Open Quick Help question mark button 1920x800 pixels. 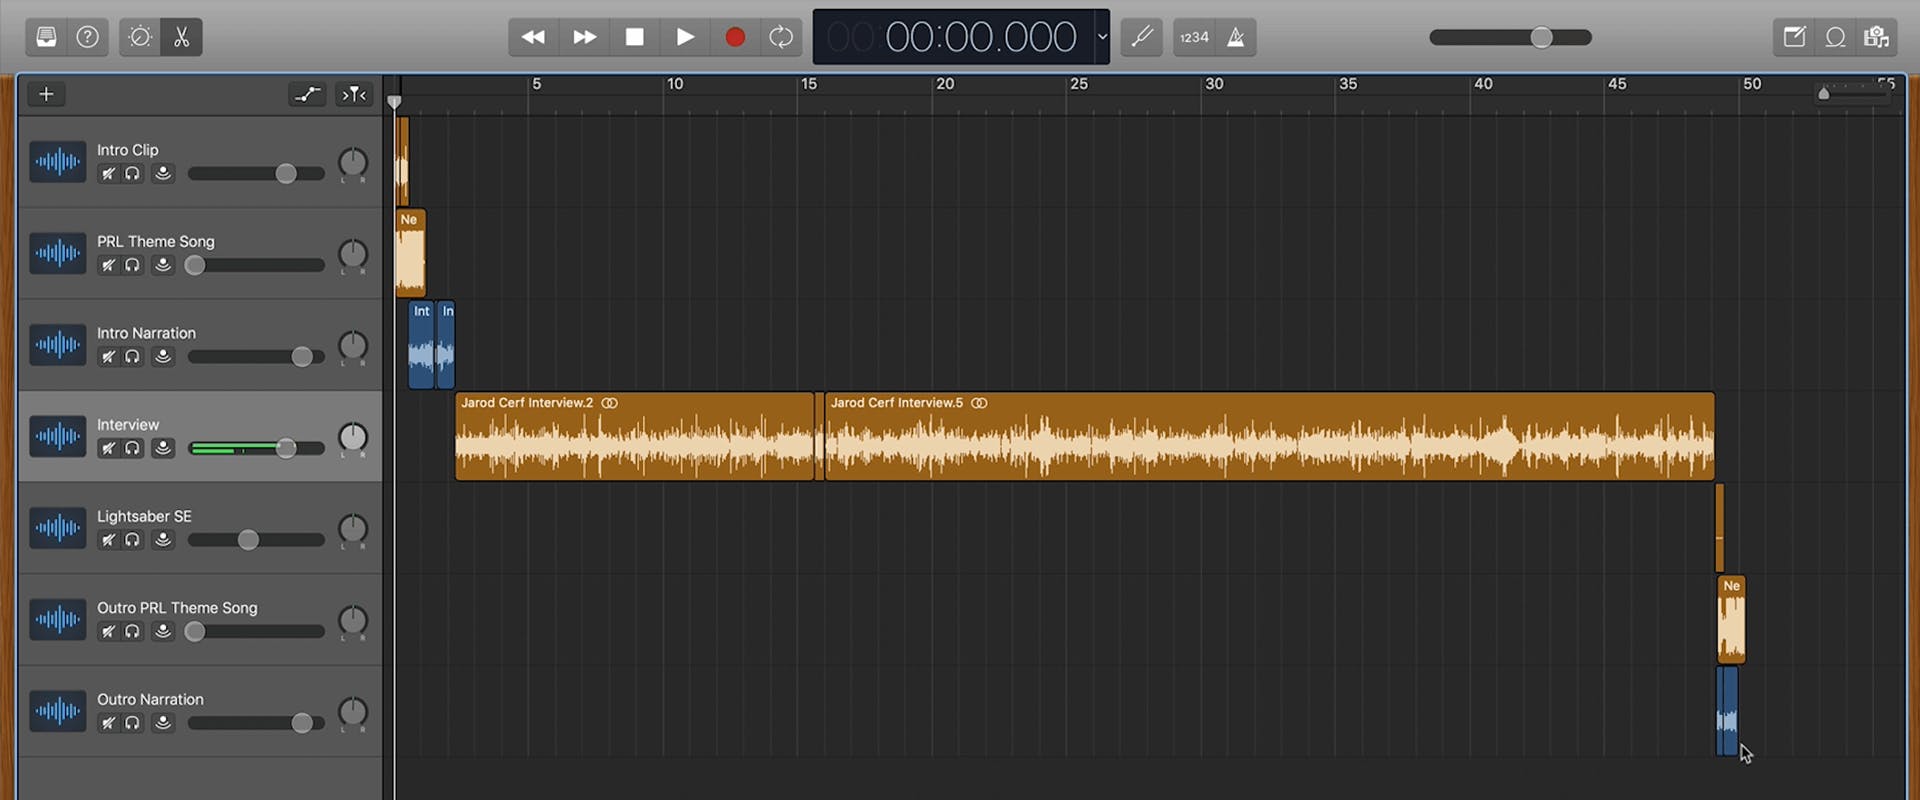(88, 37)
